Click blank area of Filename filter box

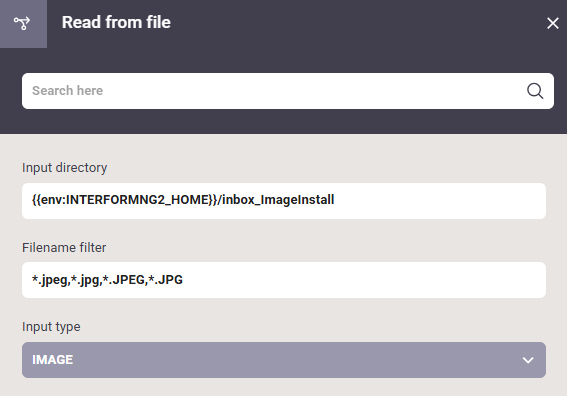pyautogui.click(x=363, y=280)
